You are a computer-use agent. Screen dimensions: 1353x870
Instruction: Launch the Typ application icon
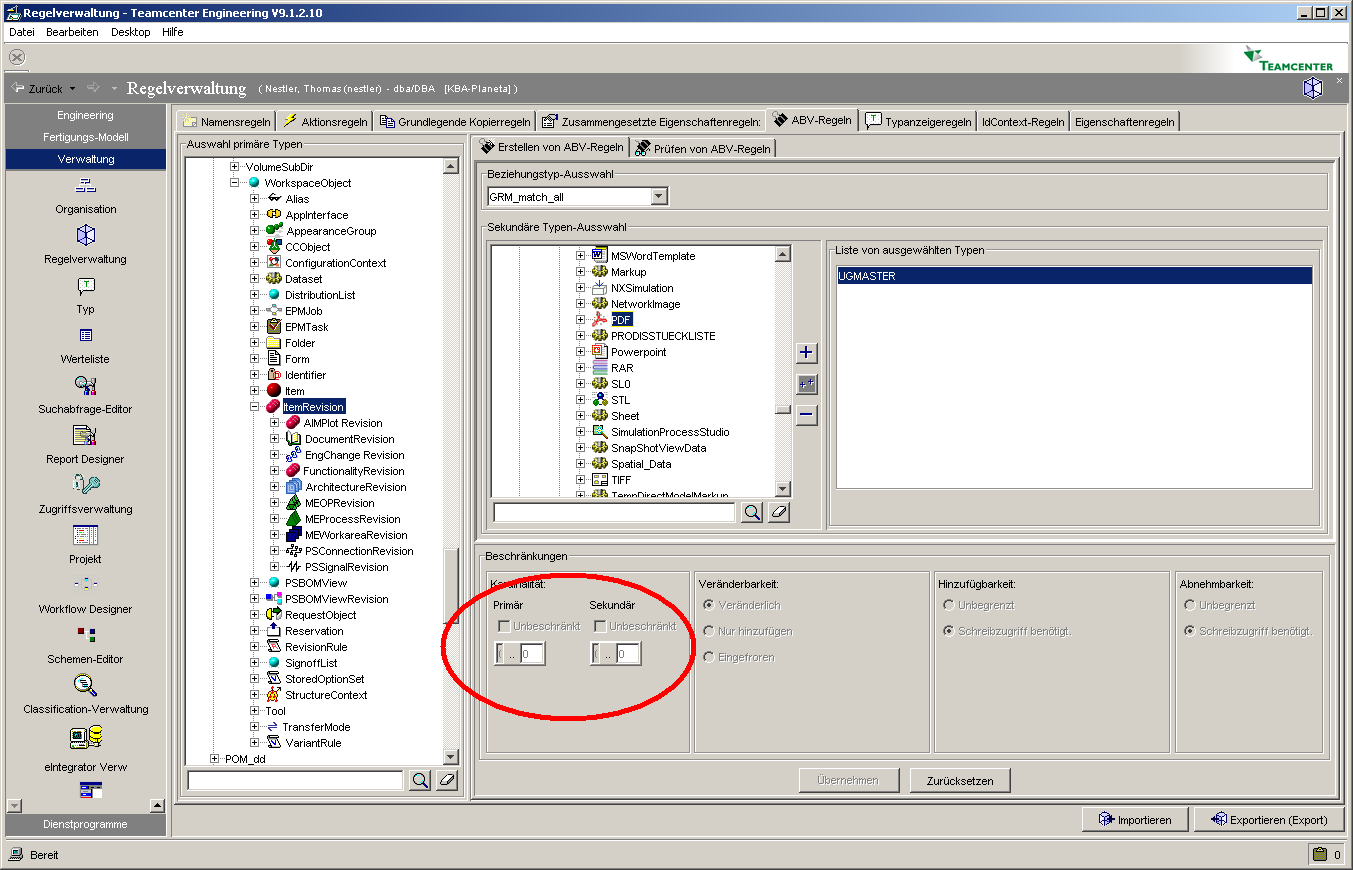pyautogui.click(x=86, y=286)
